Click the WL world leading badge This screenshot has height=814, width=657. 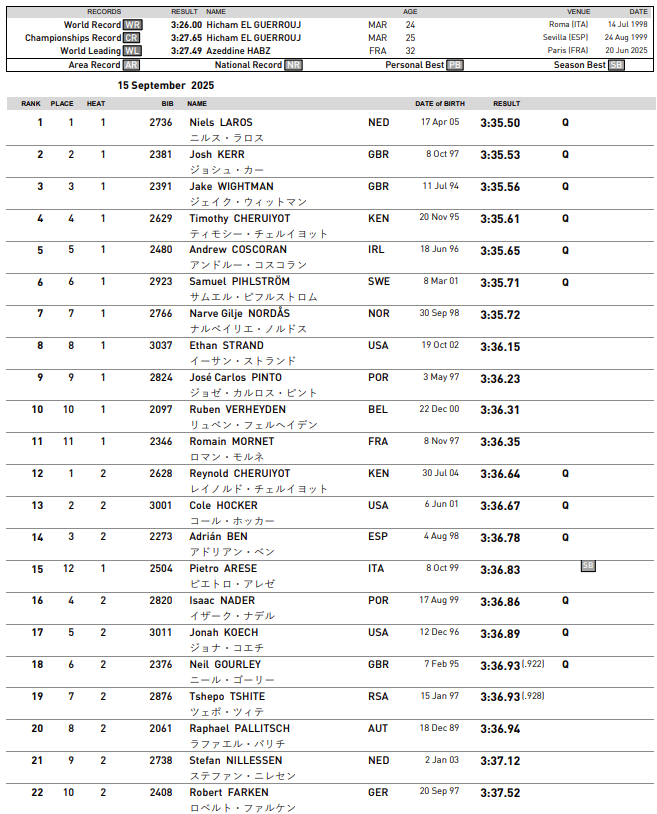[x=133, y=50]
